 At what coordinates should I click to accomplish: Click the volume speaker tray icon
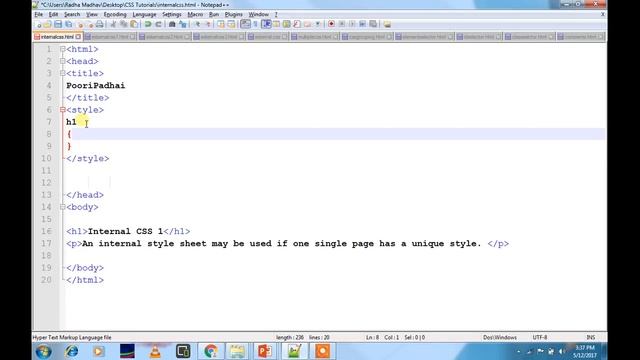pyautogui.click(x=562, y=351)
